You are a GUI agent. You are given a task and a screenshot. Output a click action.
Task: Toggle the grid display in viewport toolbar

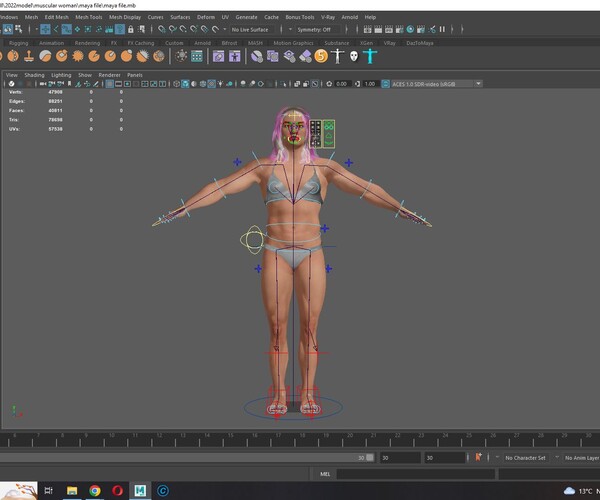[x=109, y=84]
